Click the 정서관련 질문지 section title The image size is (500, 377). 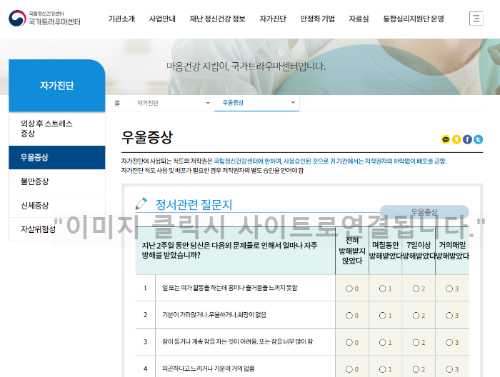[x=194, y=204]
